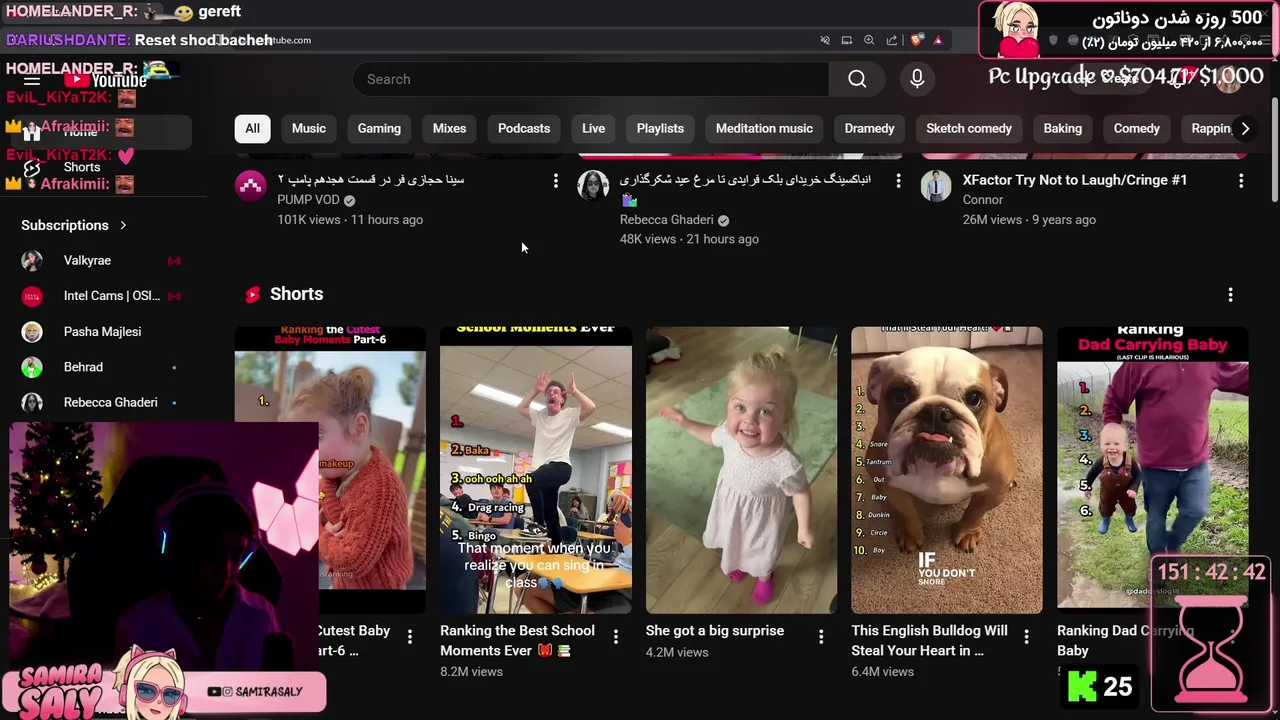
Task: Open the Connor channel name under the XFactor video
Action: tap(983, 200)
